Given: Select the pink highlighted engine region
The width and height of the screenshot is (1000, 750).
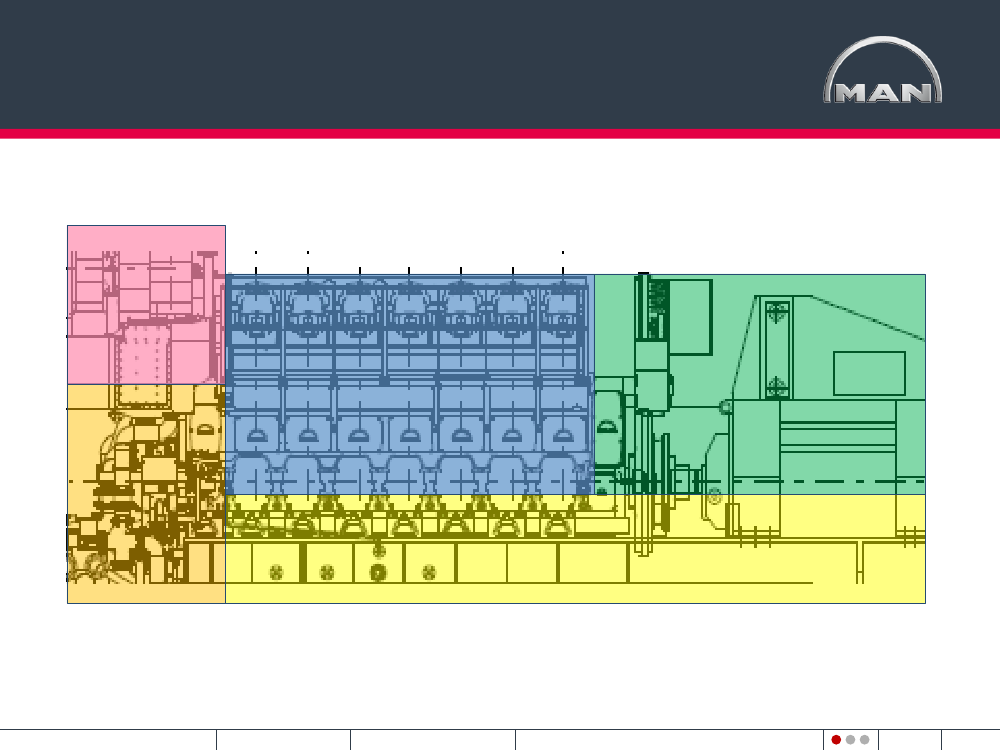Looking at the screenshot, I should 146,305.
